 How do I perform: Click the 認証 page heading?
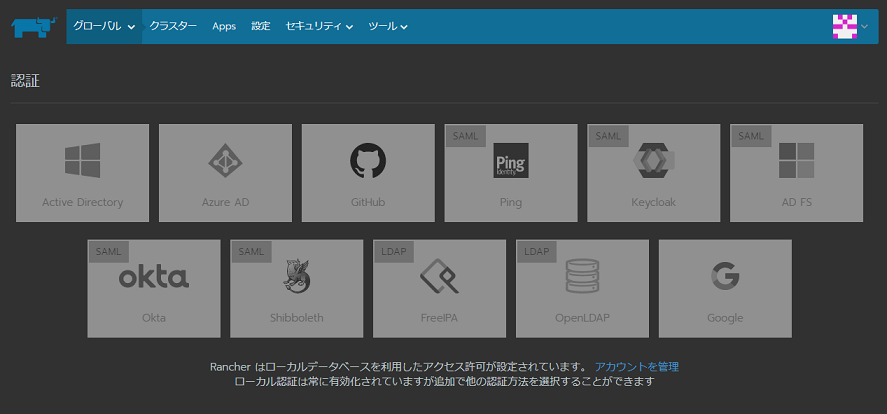tap(25, 81)
